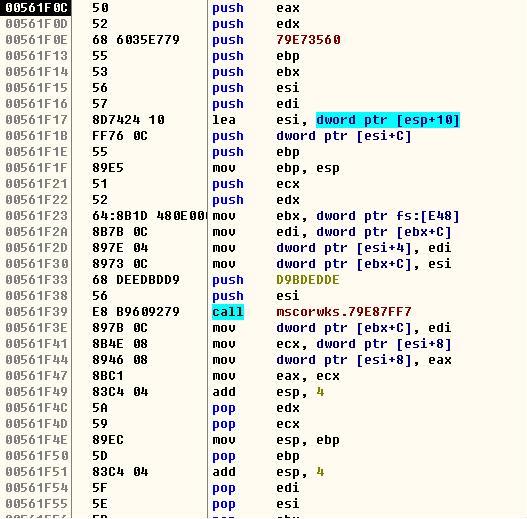
Task: Select hex bytes 8B7B 0C
Action: 120,232
